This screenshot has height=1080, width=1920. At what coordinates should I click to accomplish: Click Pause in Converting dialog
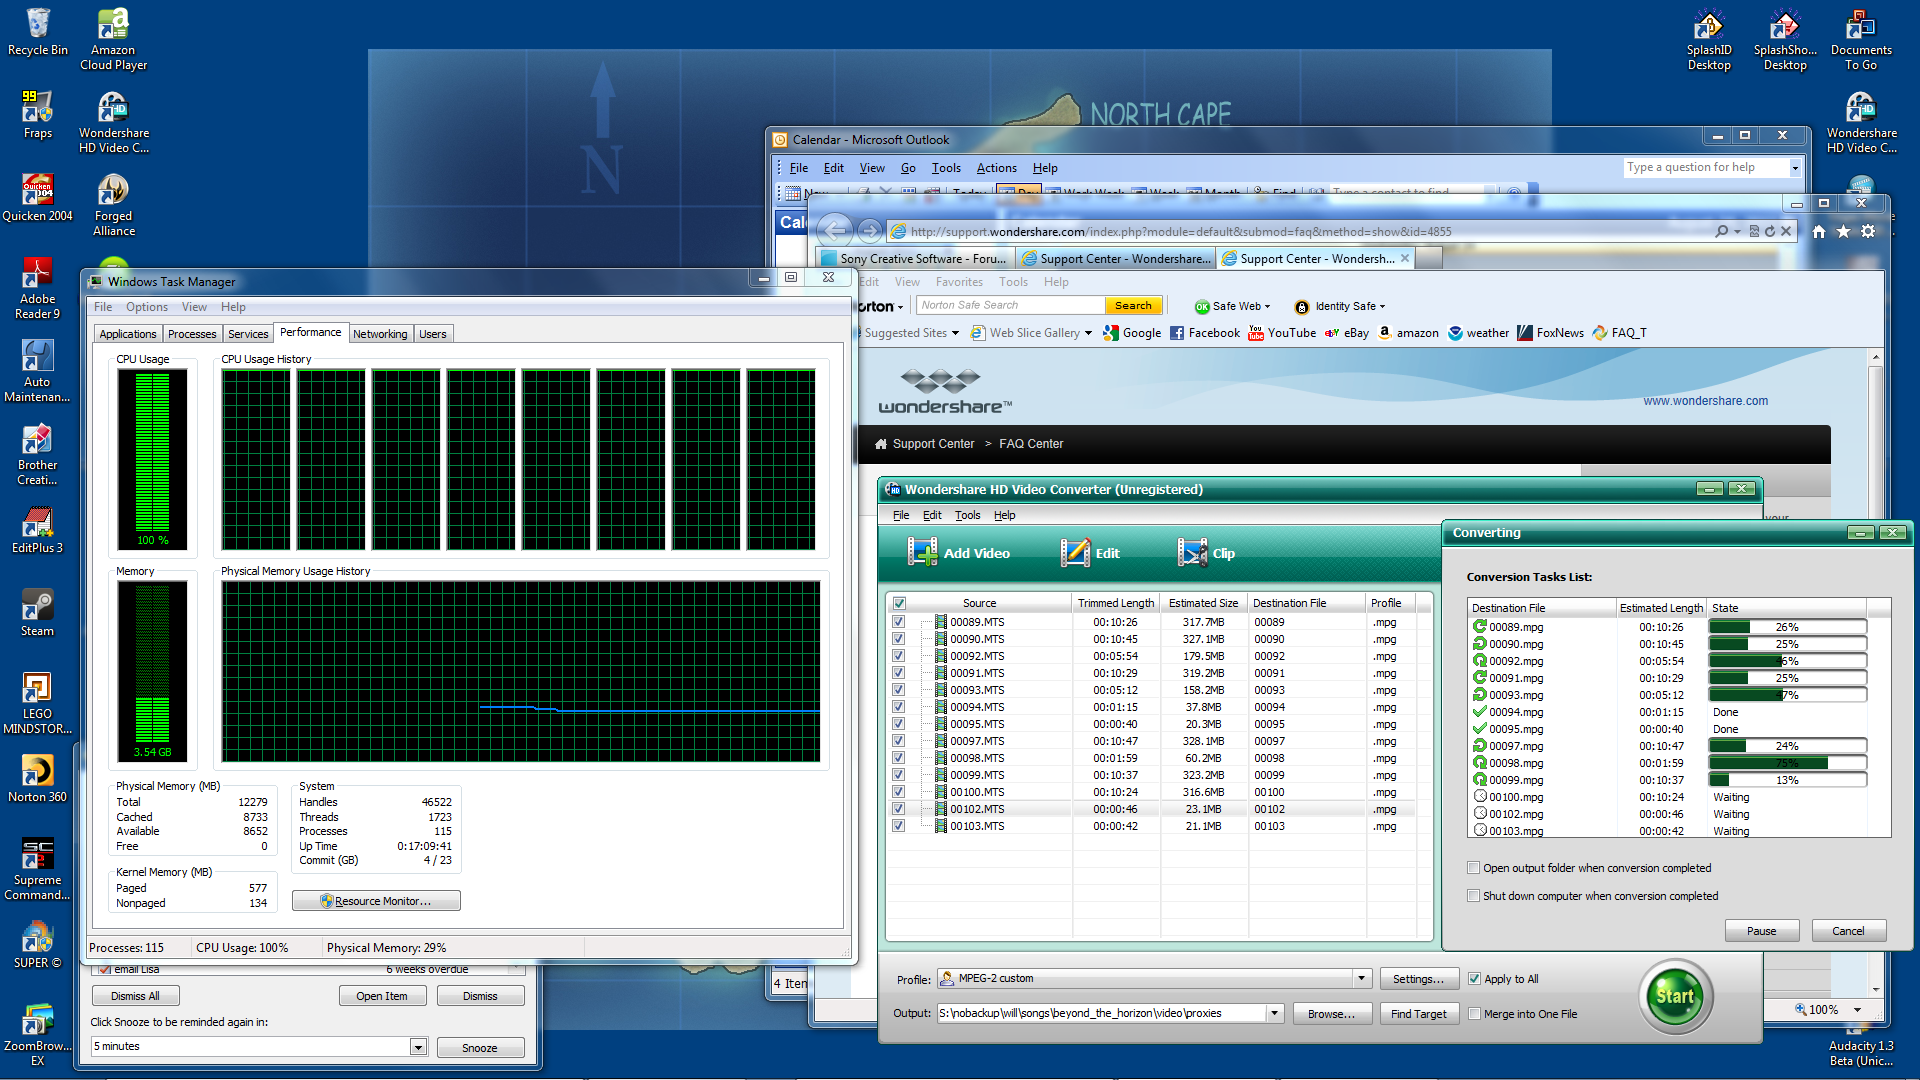pyautogui.click(x=1761, y=931)
